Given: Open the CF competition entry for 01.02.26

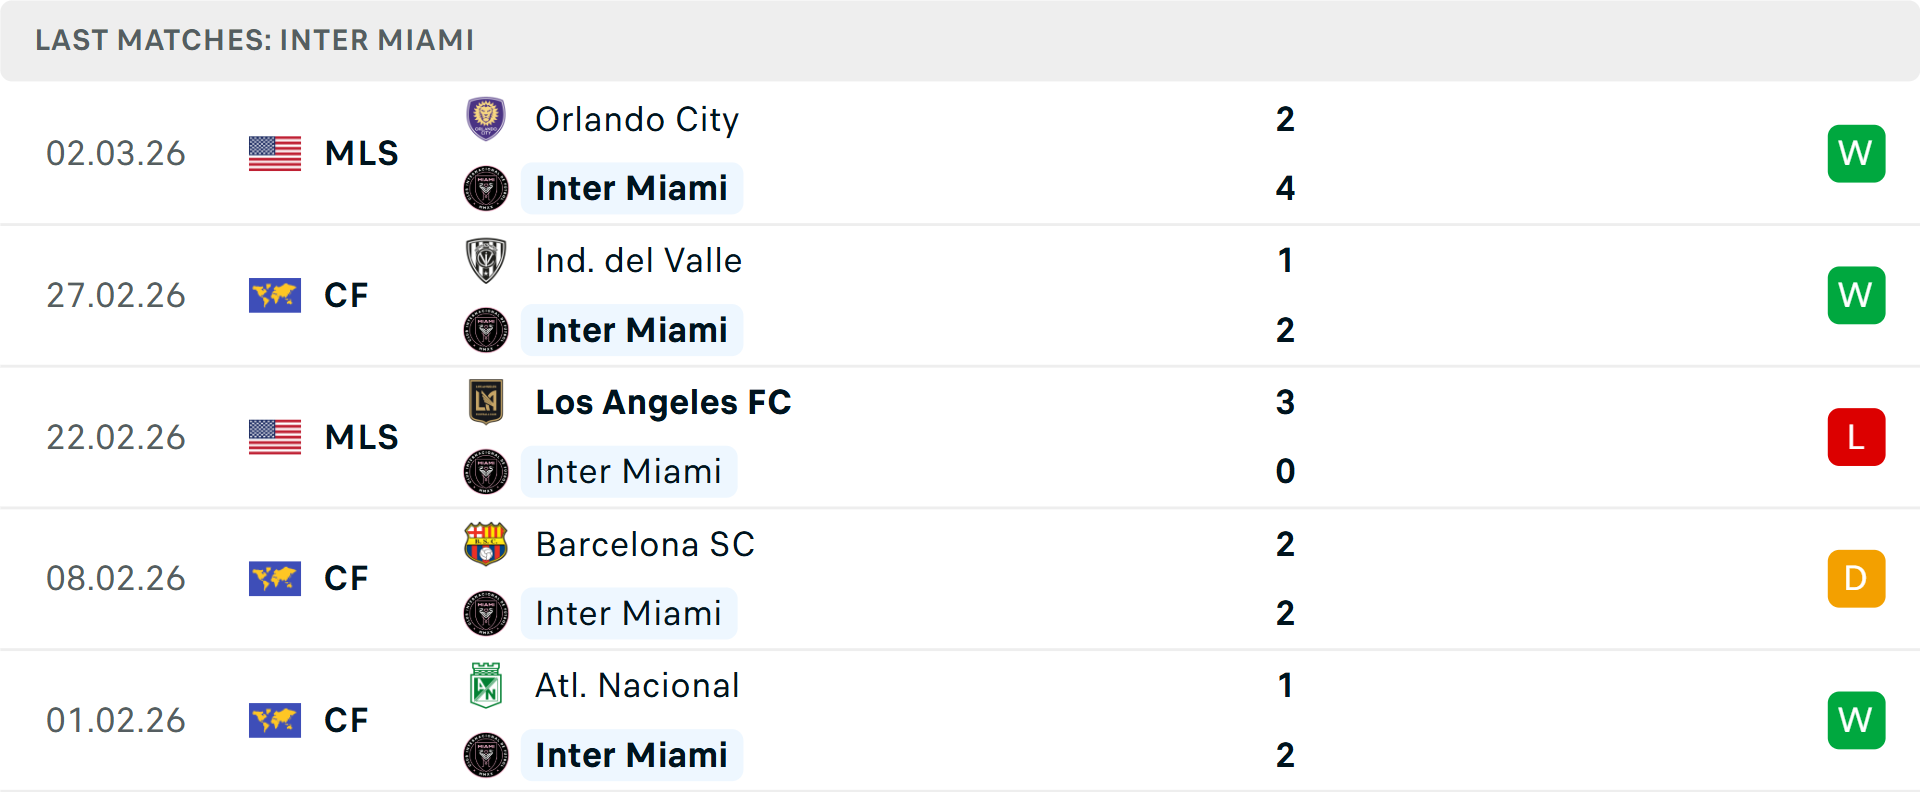Looking at the screenshot, I should [345, 720].
